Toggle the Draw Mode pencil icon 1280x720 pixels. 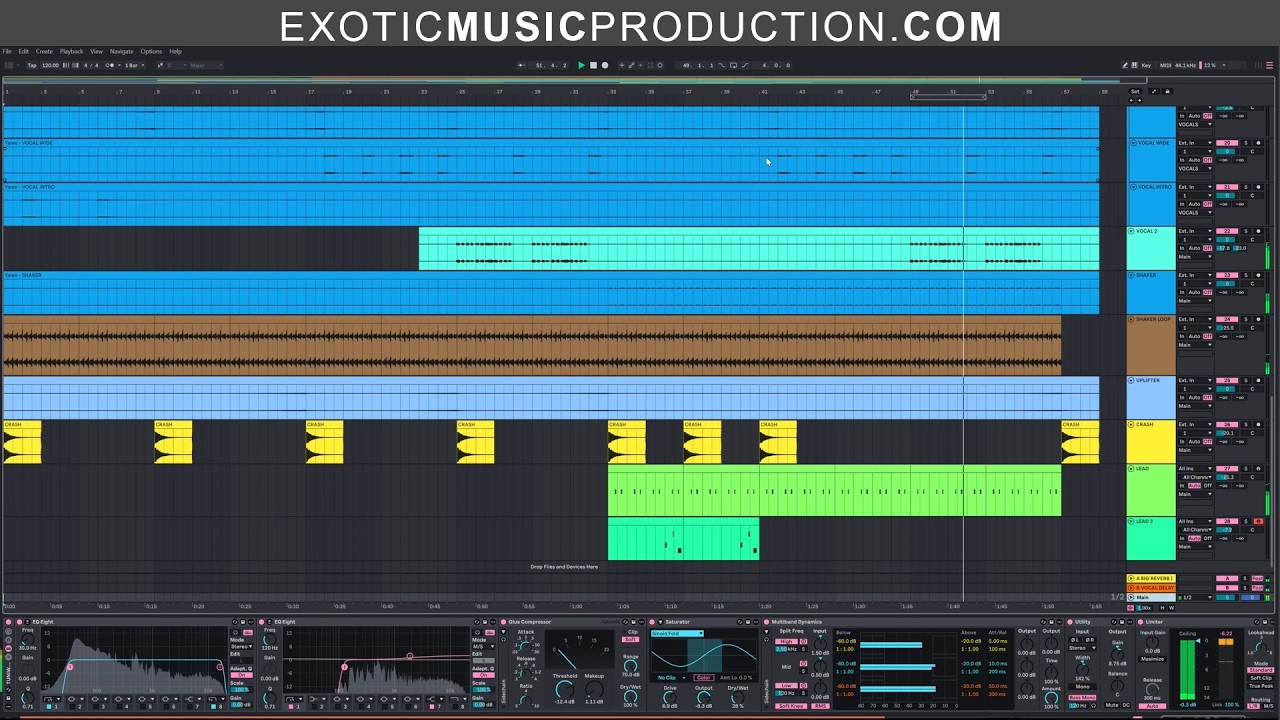[x=1125, y=65]
